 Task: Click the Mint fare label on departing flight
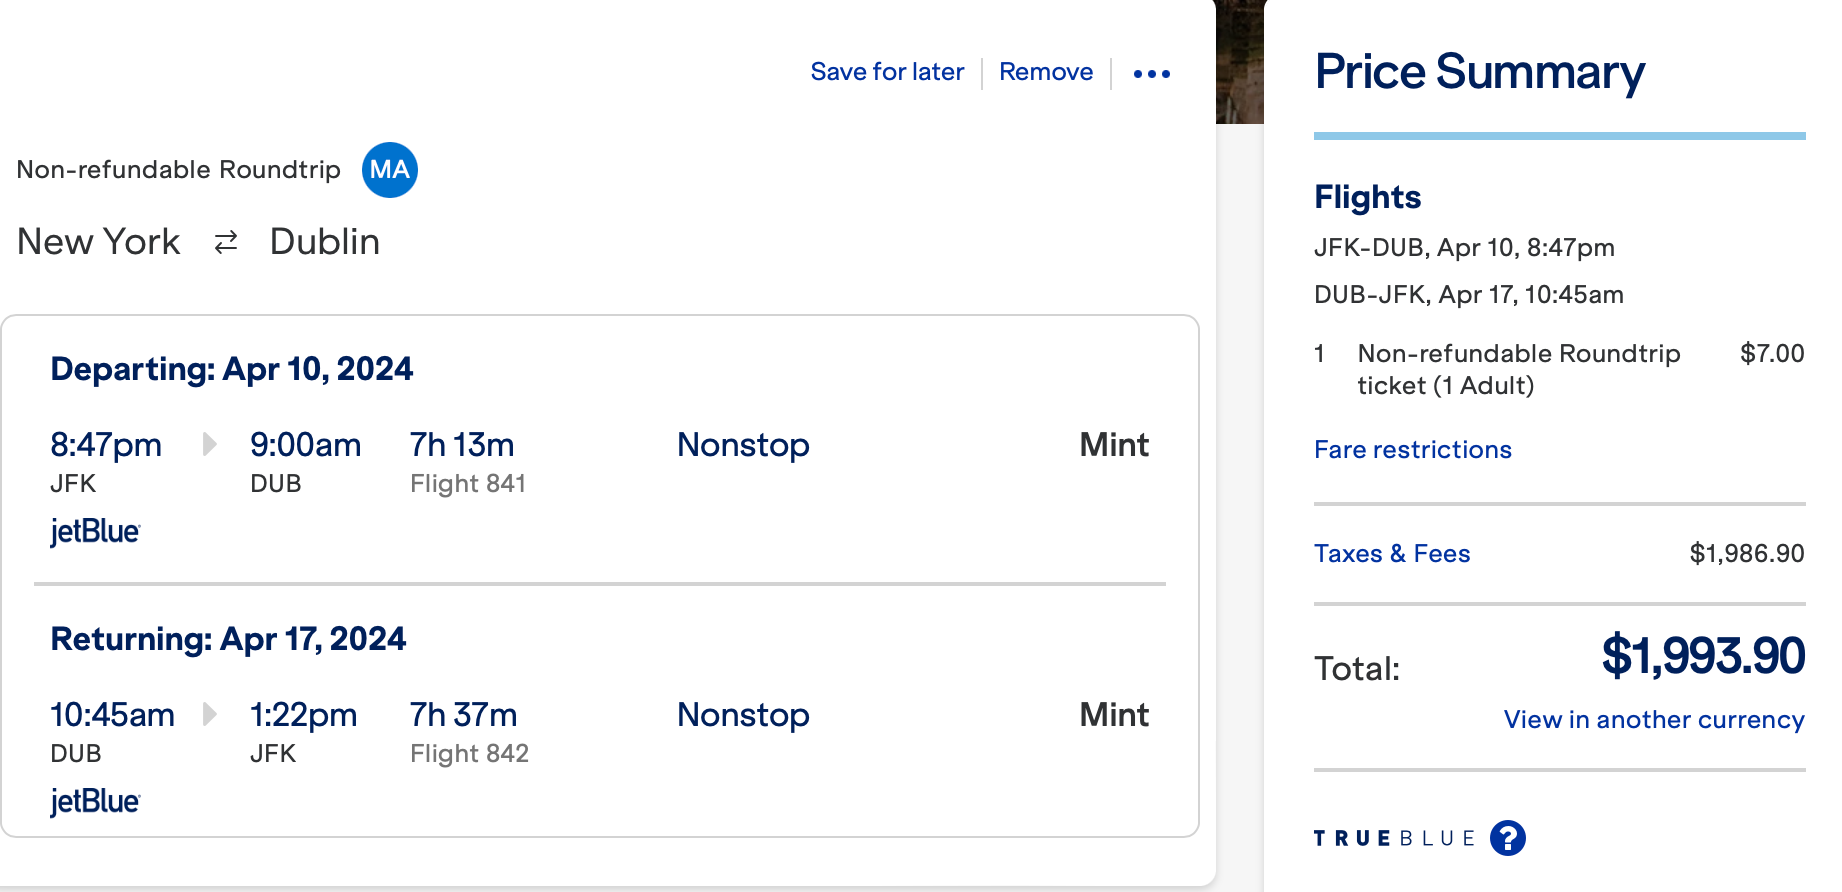point(1114,445)
